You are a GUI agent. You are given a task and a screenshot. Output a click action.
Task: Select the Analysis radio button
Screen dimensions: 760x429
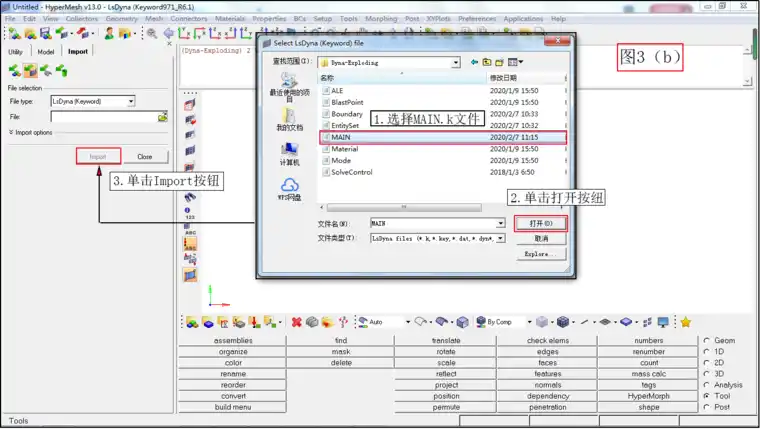pos(707,385)
